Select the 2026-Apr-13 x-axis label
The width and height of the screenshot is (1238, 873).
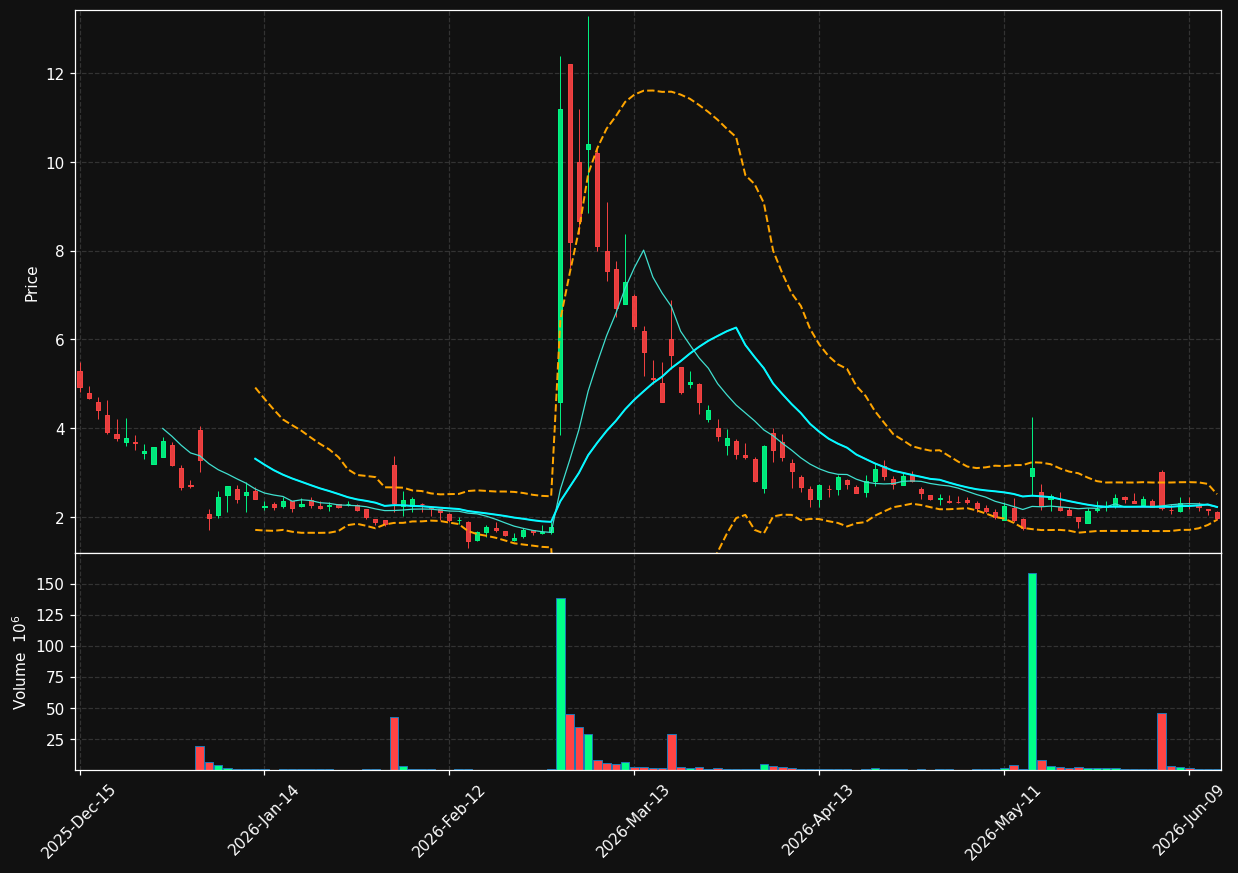click(x=818, y=821)
